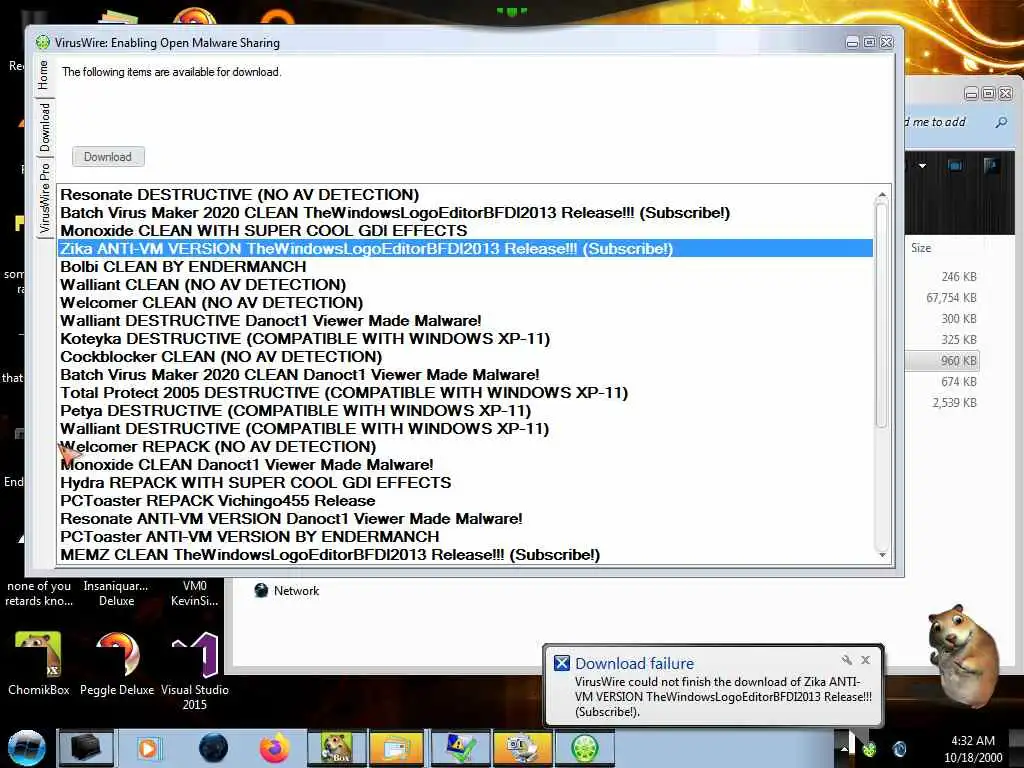The image size is (1024, 768).
Task: Open Peggle Deluxe desktop shortcut
Action: (117, 662)
